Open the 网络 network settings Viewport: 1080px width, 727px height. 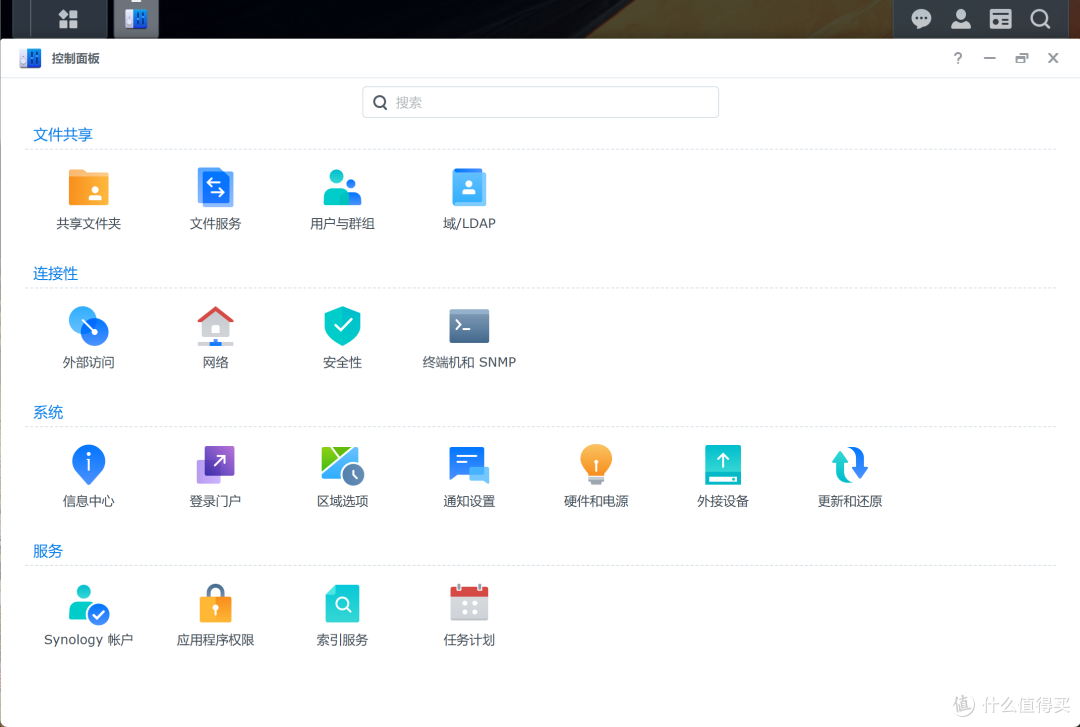click(x=215, y=338)
